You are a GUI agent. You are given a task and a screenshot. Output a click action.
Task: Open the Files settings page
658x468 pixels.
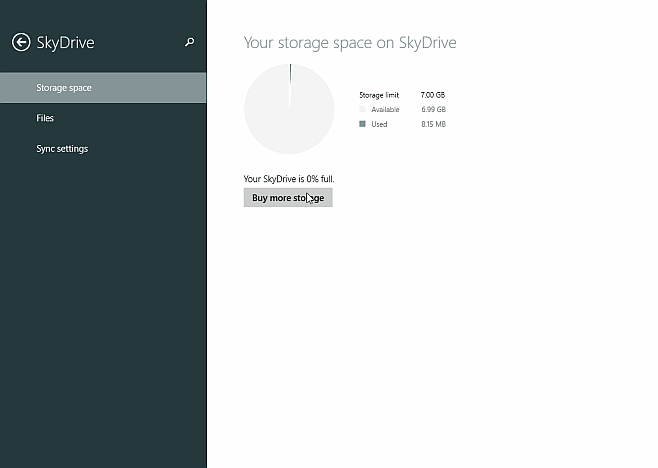[x=103, y=118]
